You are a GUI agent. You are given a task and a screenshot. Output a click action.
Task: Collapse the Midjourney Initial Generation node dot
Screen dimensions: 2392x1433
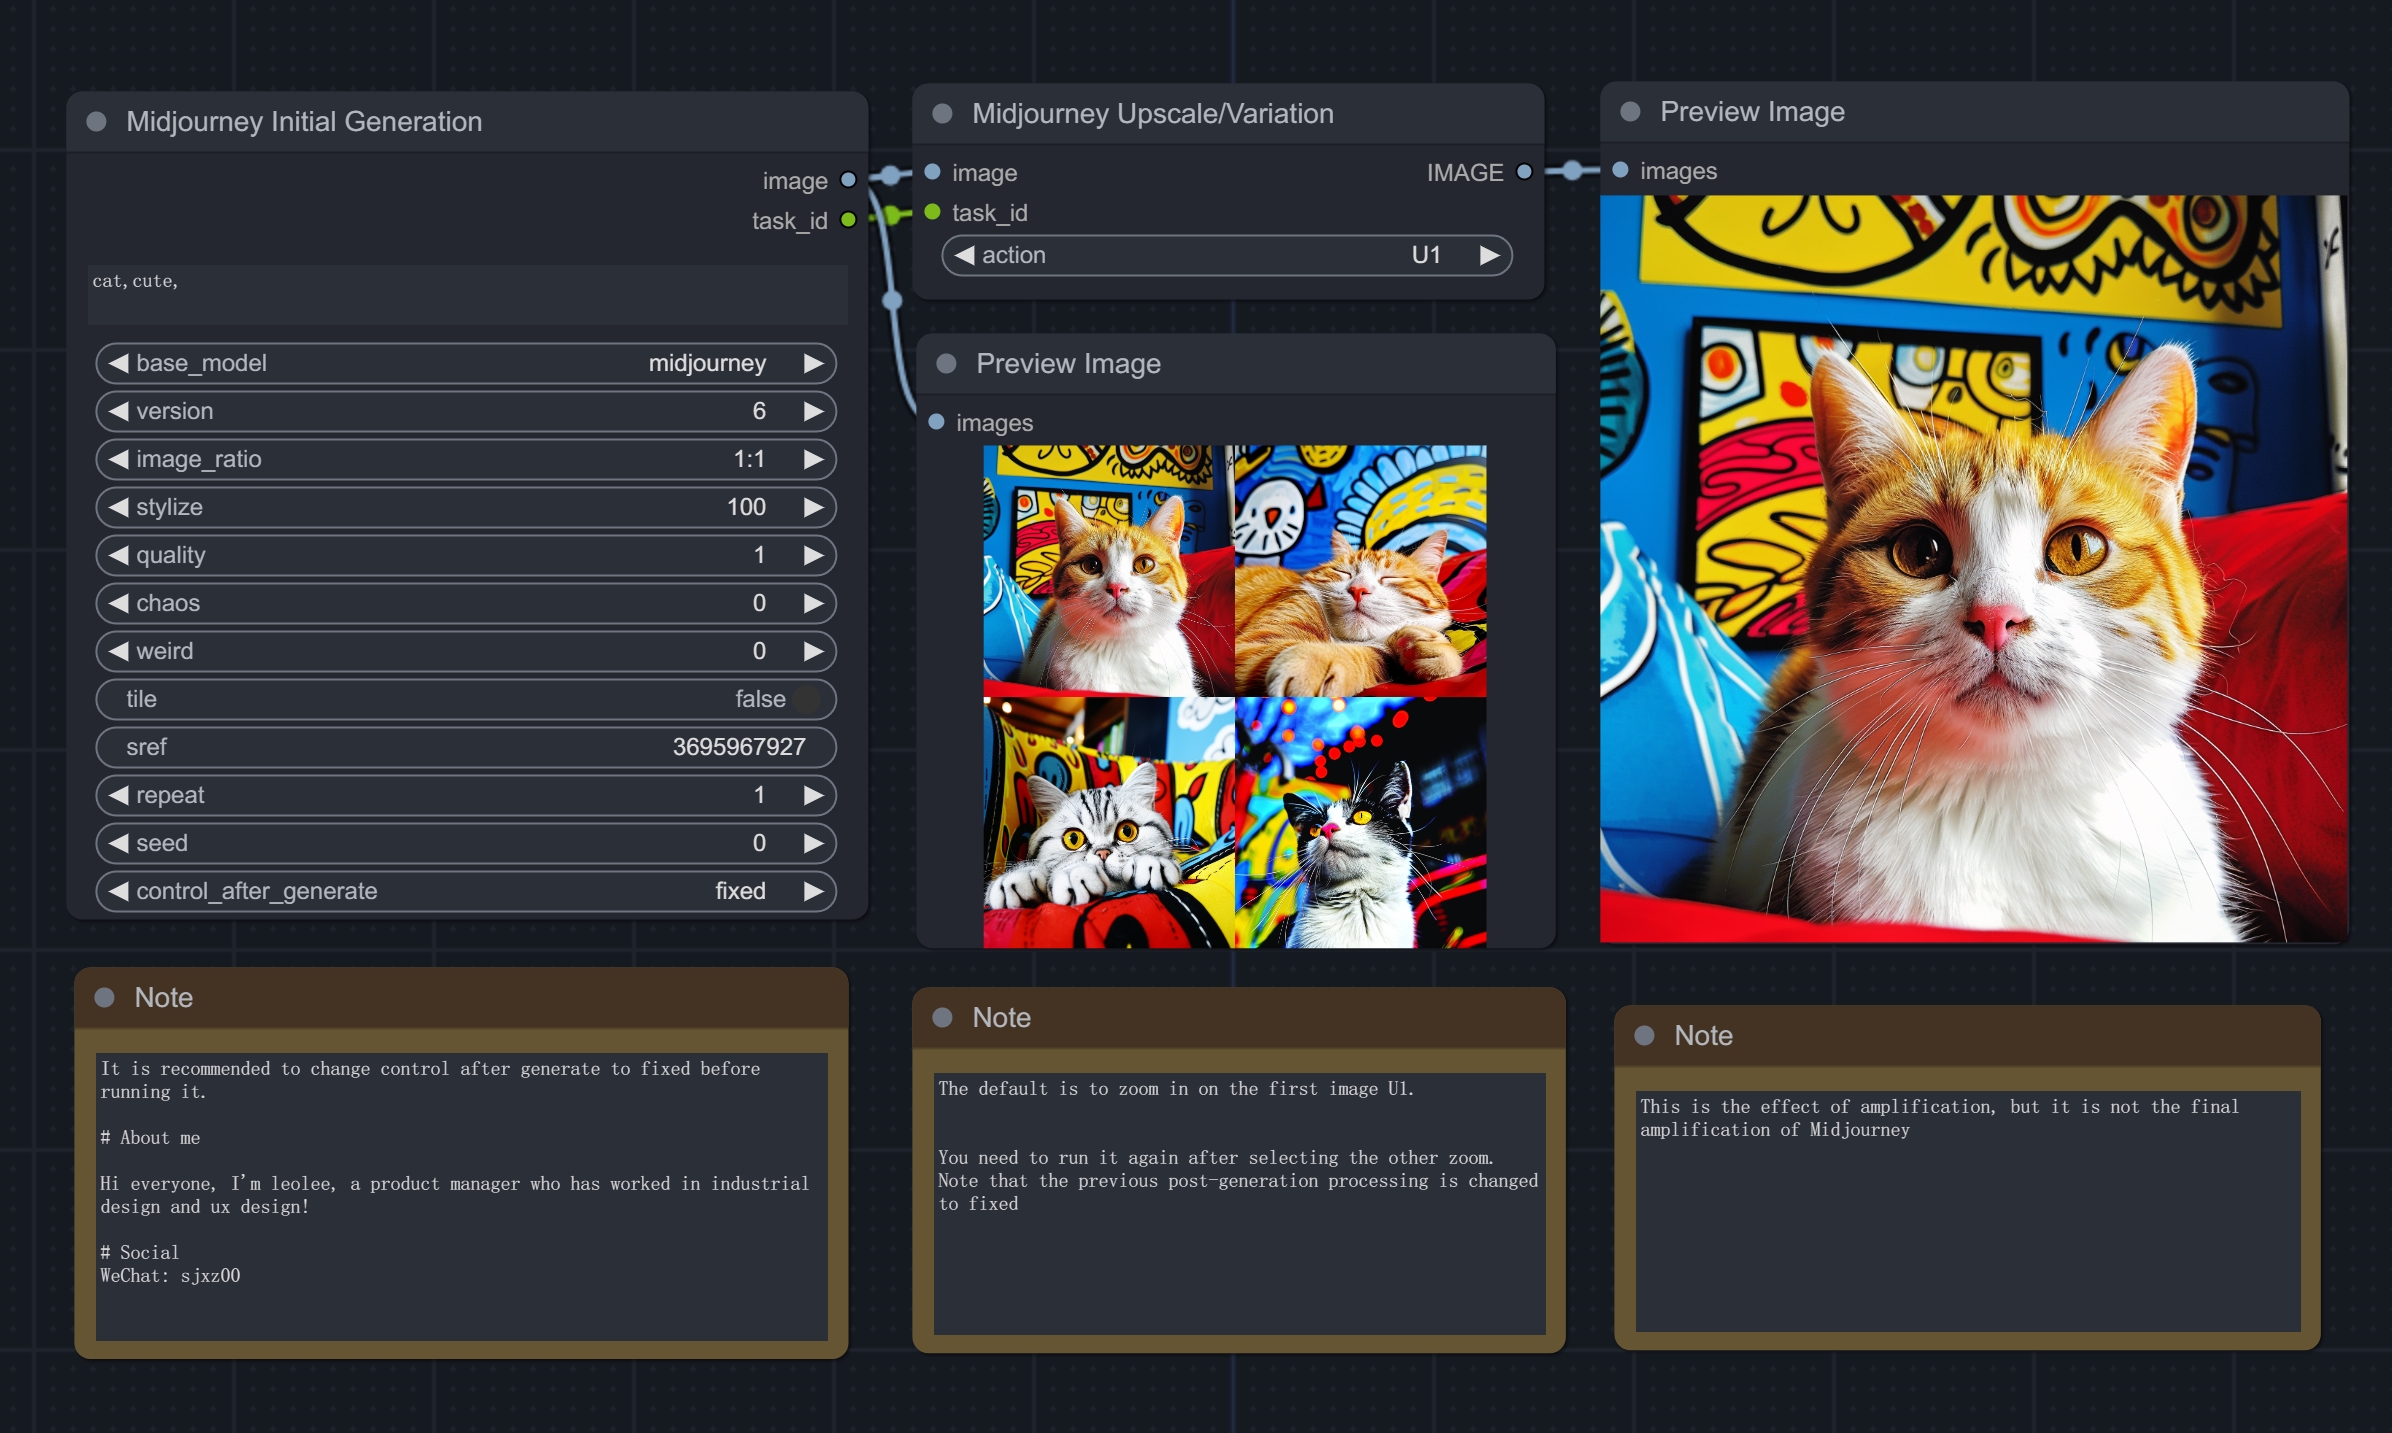pos(97,121)
